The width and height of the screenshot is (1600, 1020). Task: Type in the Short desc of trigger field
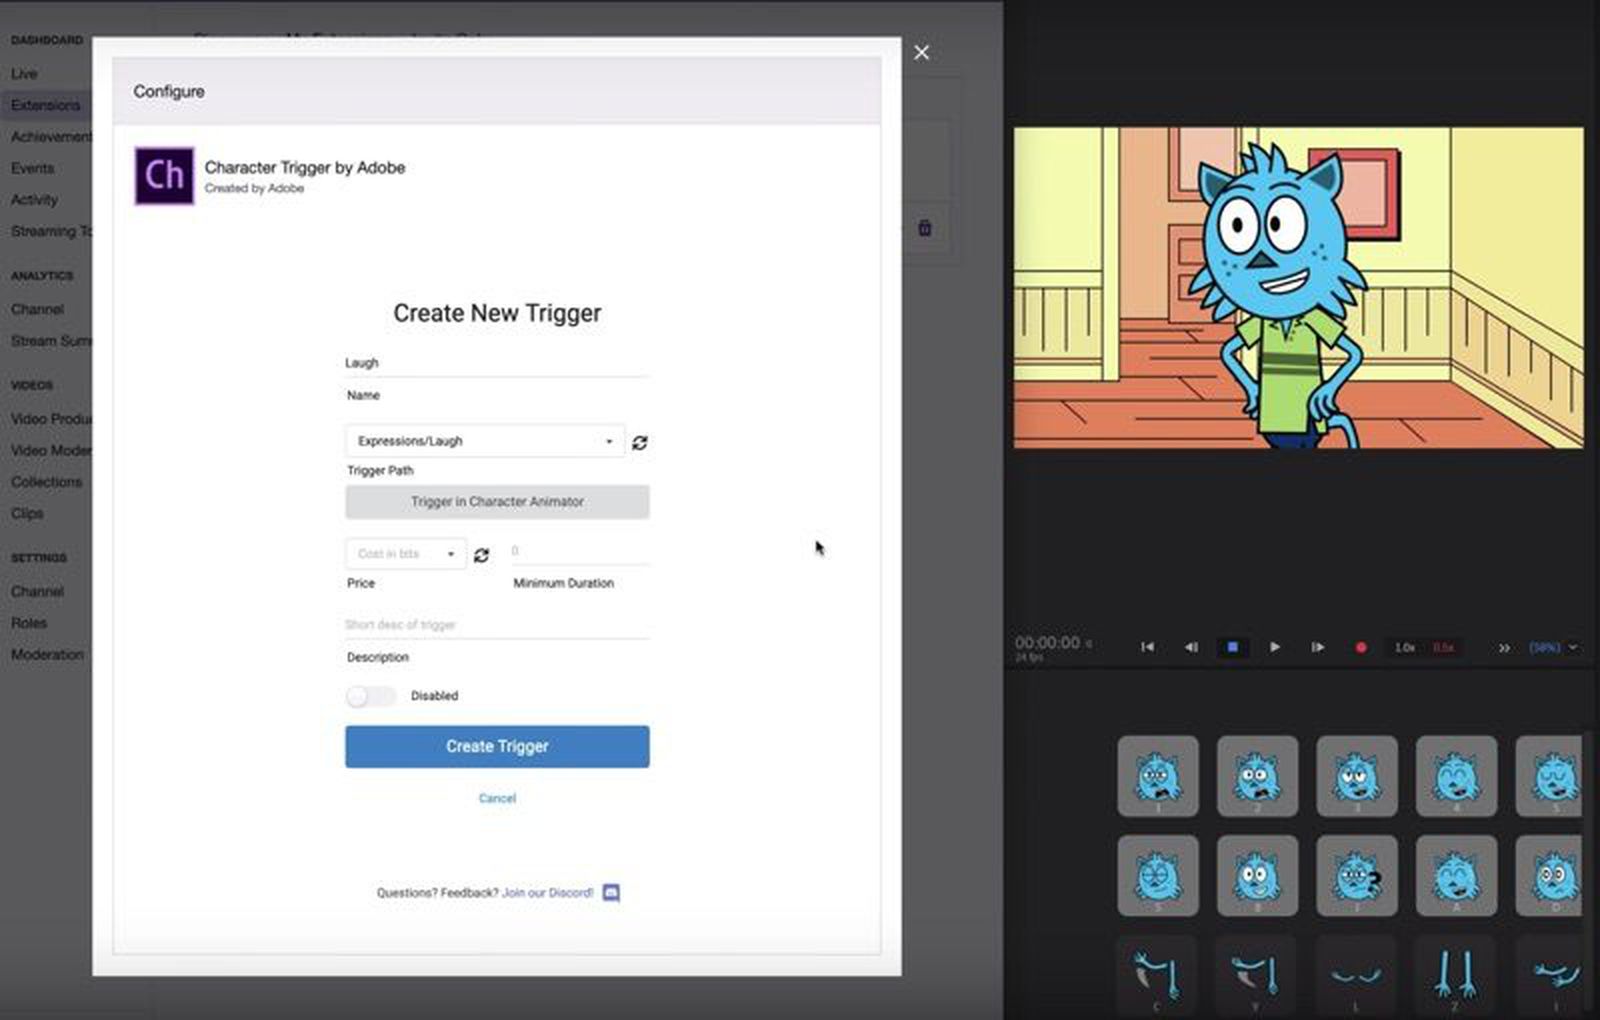497,624
